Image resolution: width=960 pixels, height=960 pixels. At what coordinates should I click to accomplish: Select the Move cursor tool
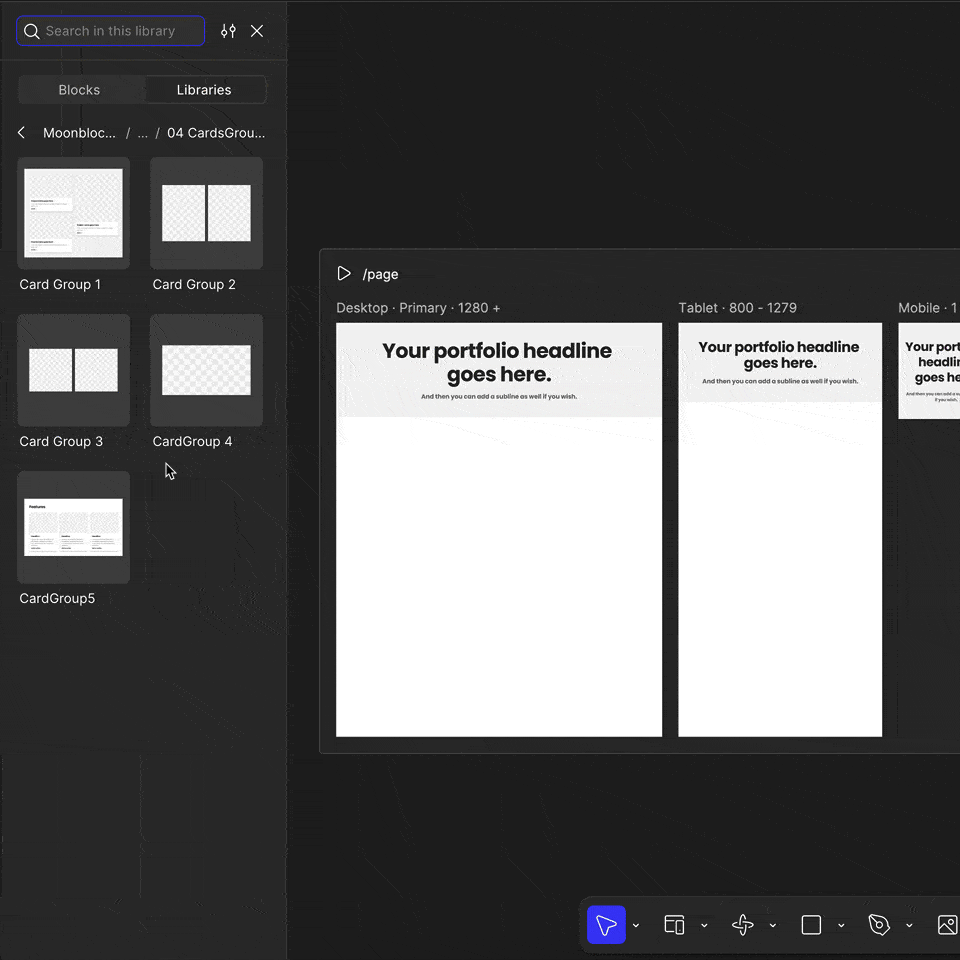click(606, 924)
